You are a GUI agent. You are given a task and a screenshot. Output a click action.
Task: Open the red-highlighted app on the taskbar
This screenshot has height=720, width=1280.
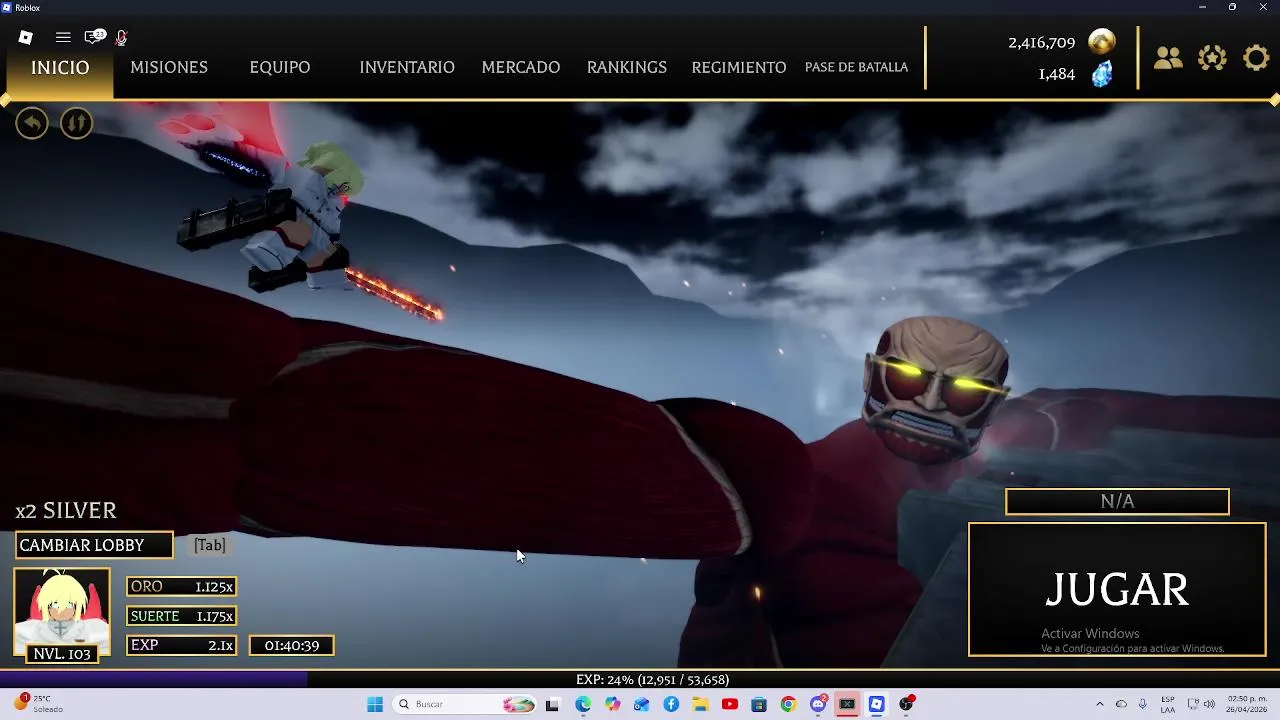847,704
